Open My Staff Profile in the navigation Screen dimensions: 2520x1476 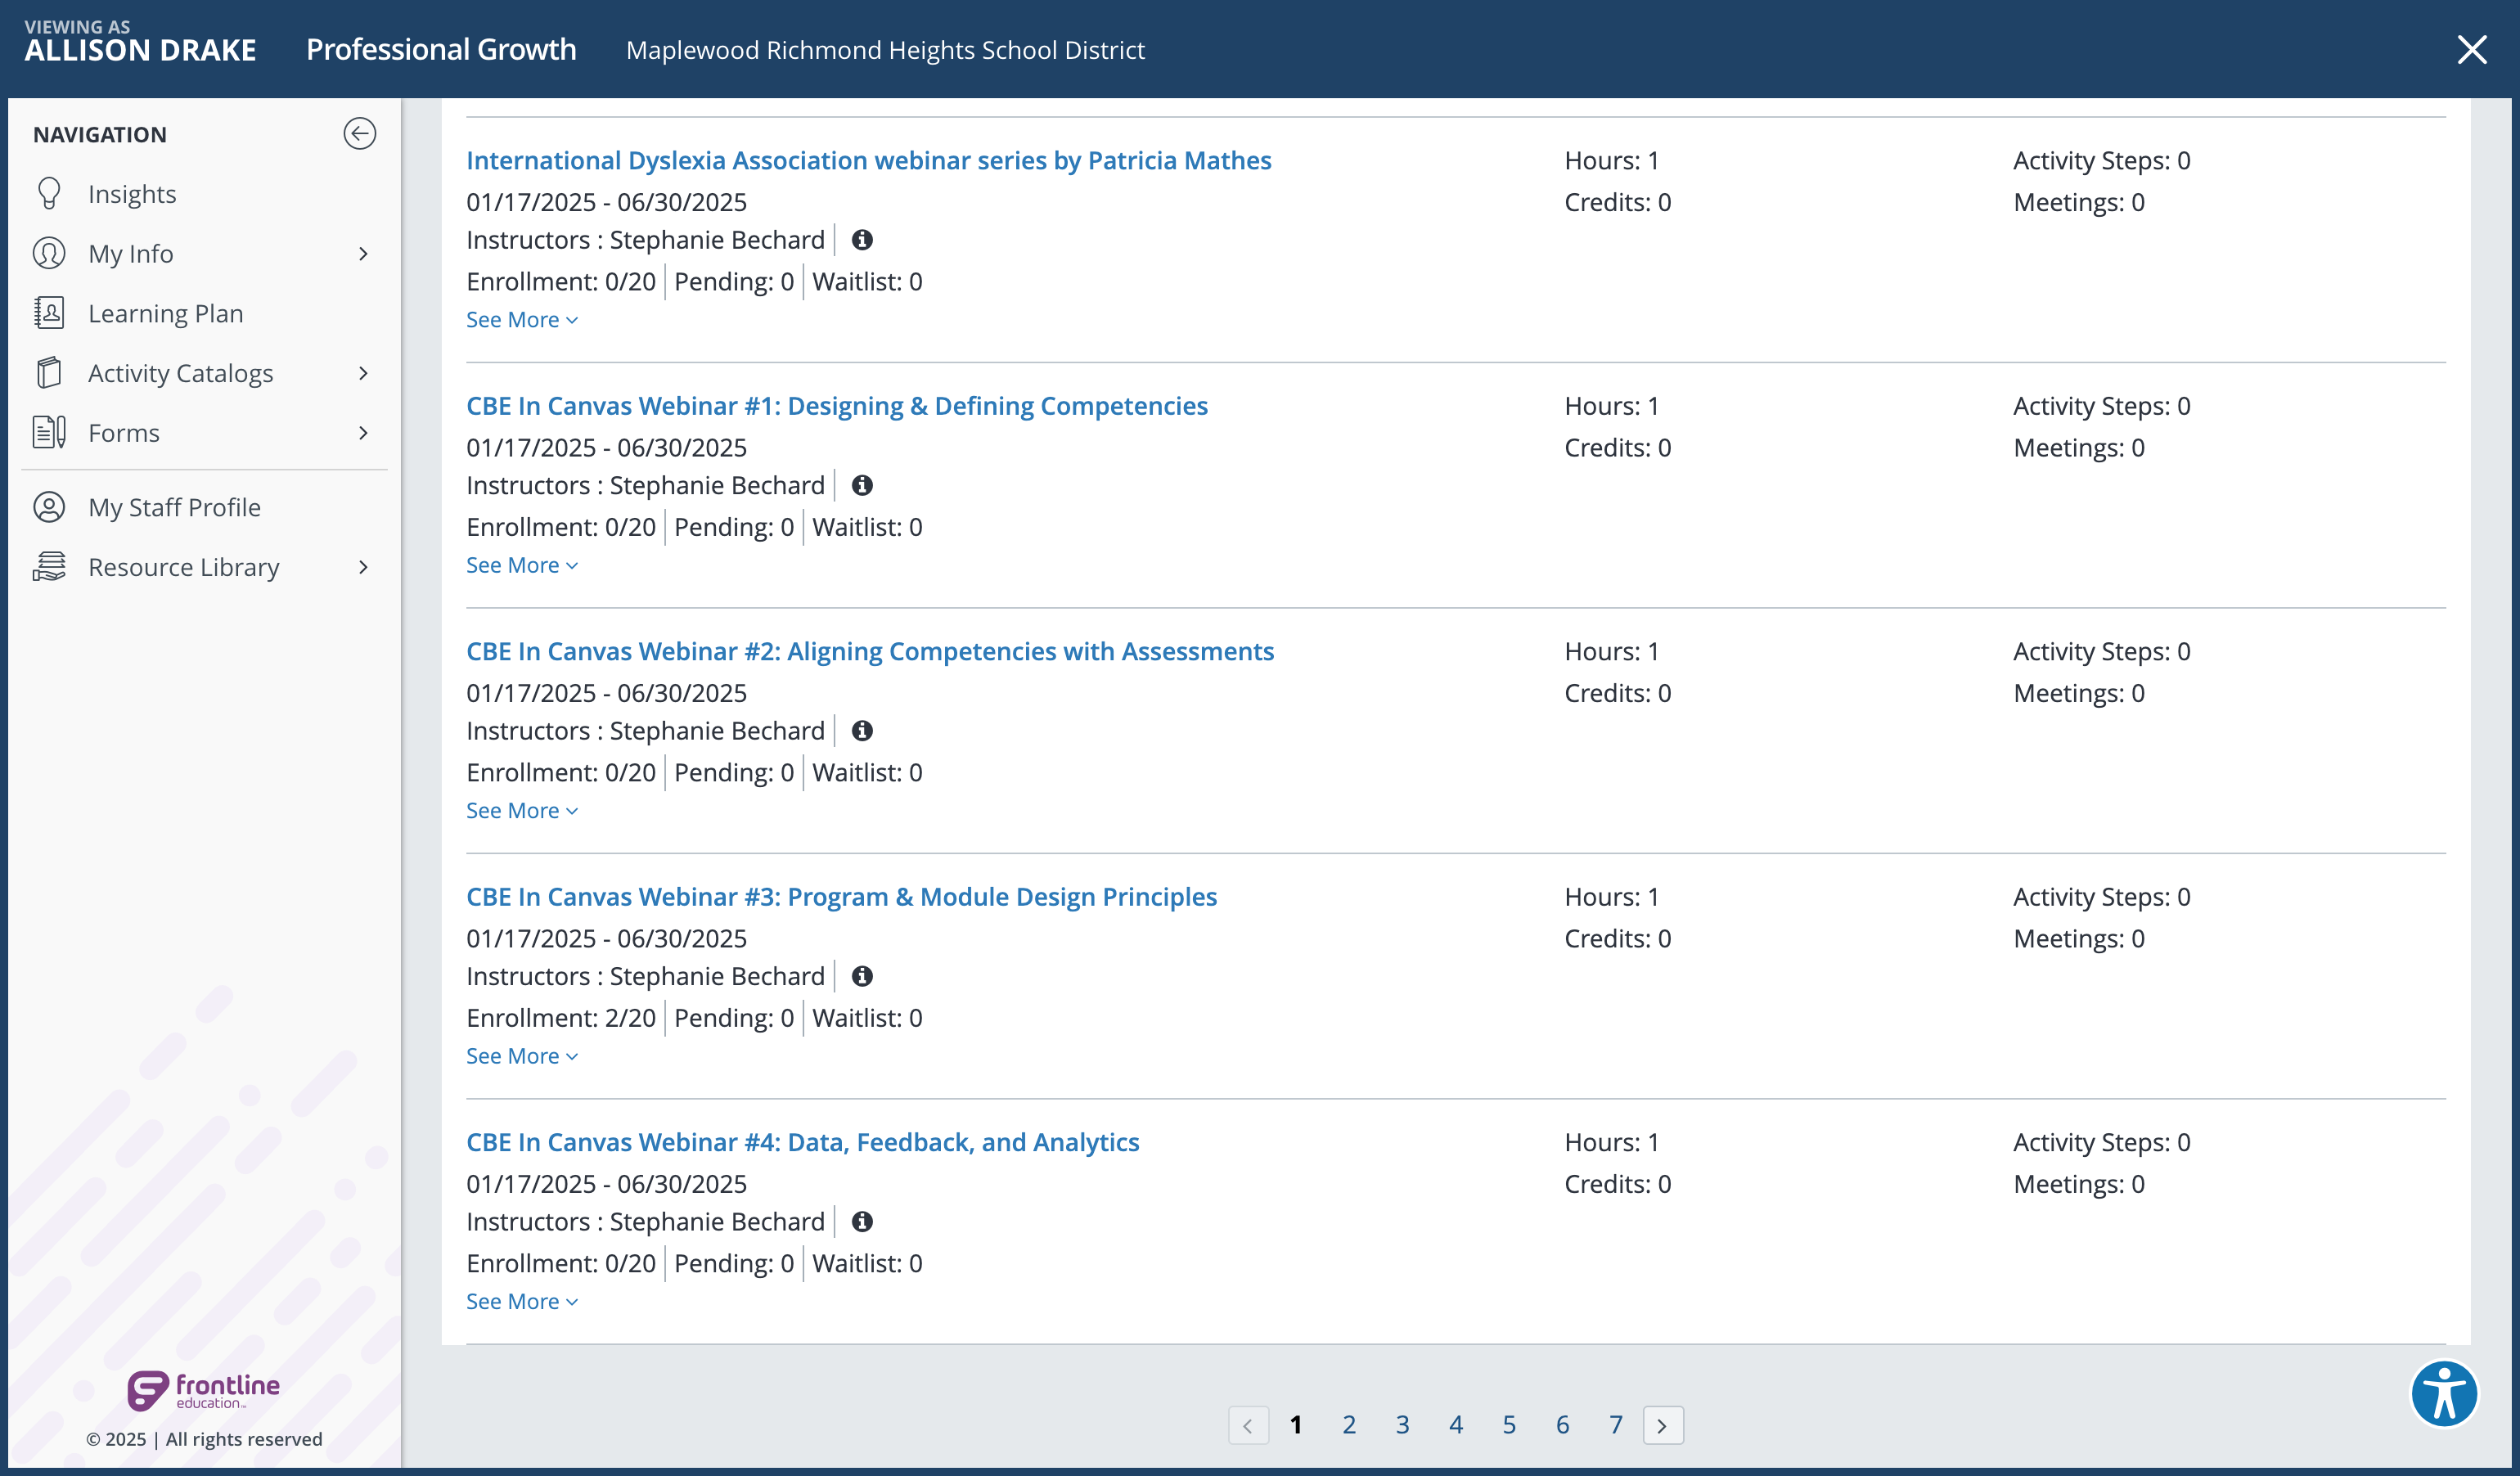(x=175, y=508)
